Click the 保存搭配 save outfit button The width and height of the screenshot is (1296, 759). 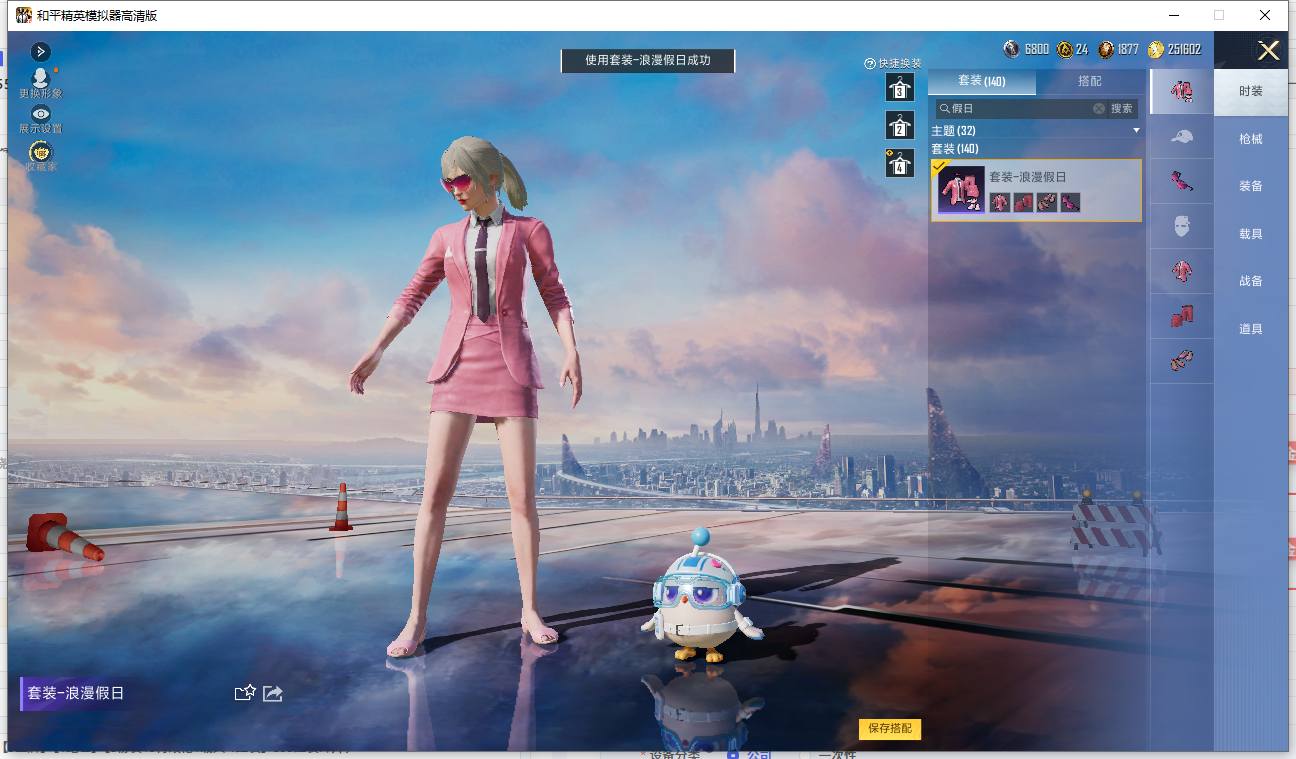tap(890, 729)
